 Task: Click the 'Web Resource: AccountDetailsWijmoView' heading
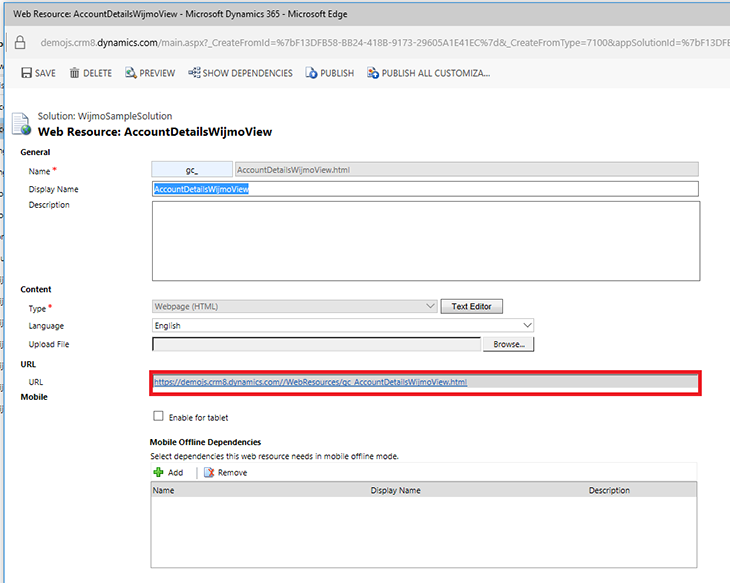point(155,132)
